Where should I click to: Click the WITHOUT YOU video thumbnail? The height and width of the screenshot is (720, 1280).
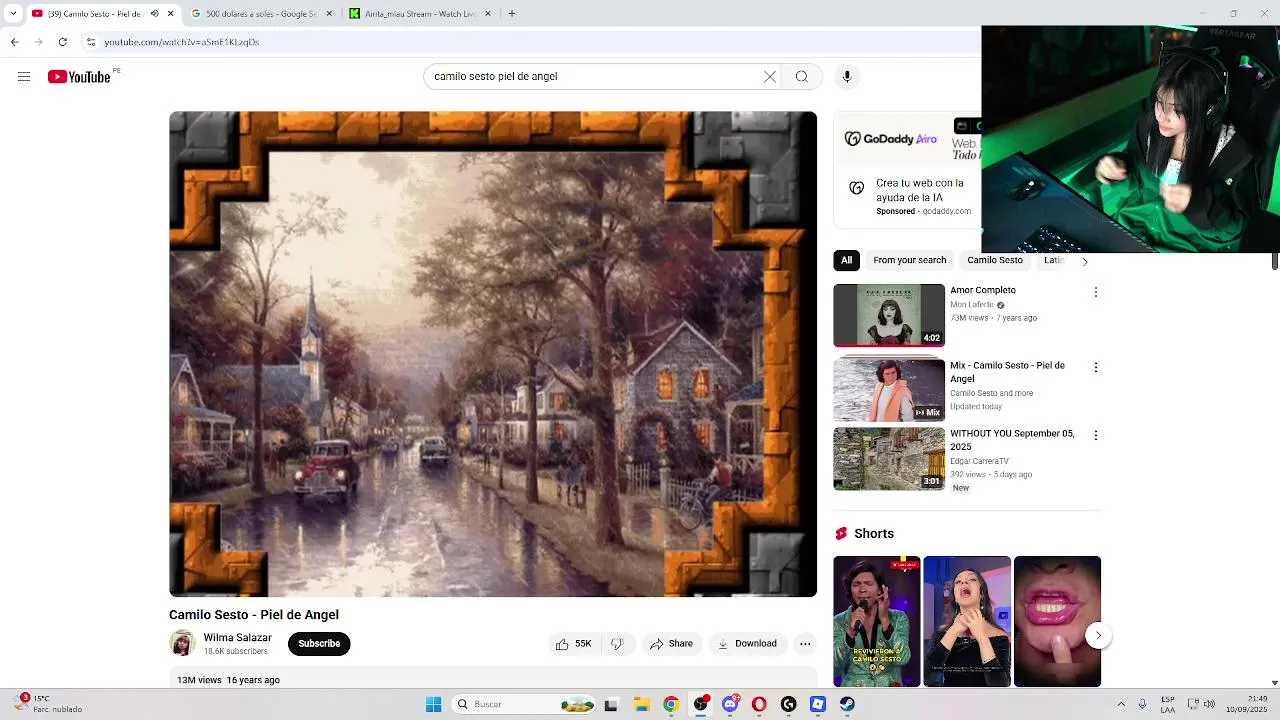pos(889,459)
